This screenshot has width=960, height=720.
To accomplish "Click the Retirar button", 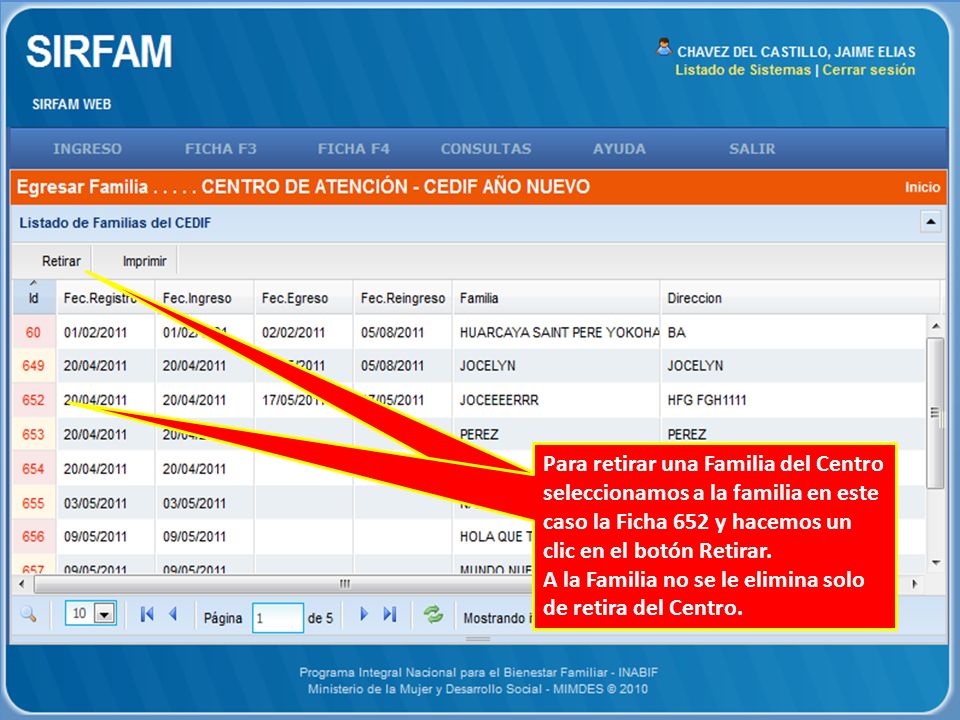I will click(x=61, y=261).
